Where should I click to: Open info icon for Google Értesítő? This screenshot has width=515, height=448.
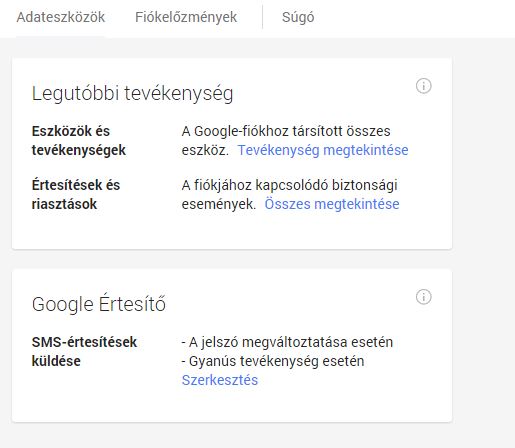(424, 297)
